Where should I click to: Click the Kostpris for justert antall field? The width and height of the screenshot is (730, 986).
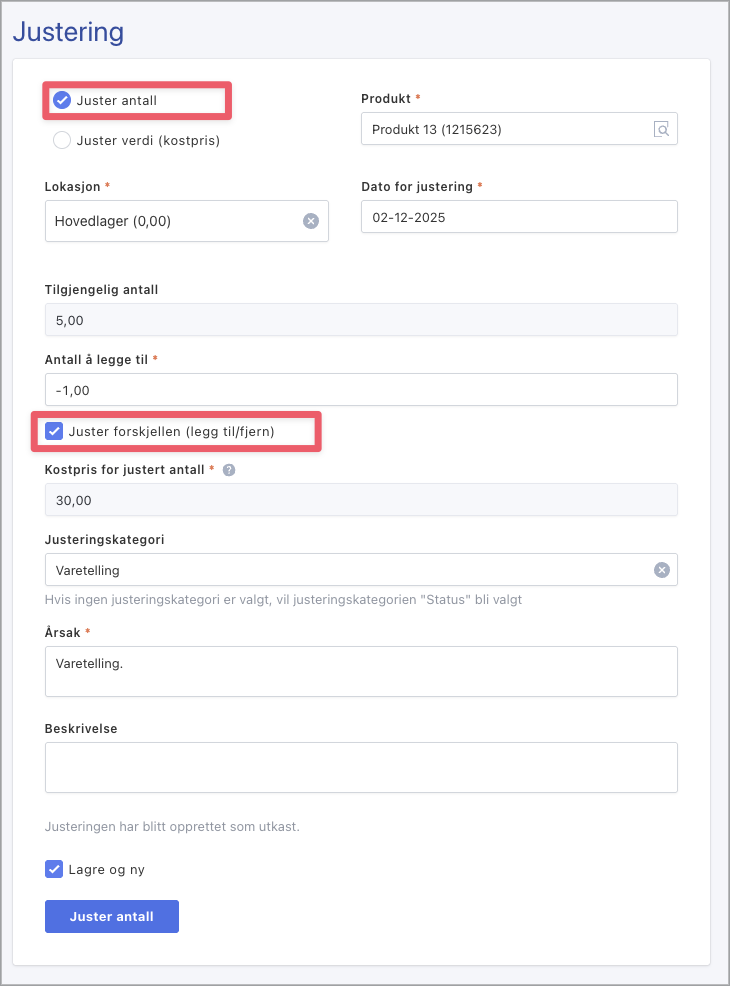tap(361, 499)
